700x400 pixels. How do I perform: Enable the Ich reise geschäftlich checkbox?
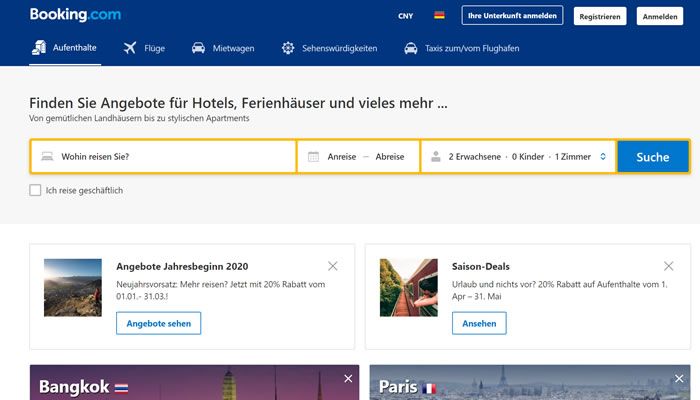(36, 190)
